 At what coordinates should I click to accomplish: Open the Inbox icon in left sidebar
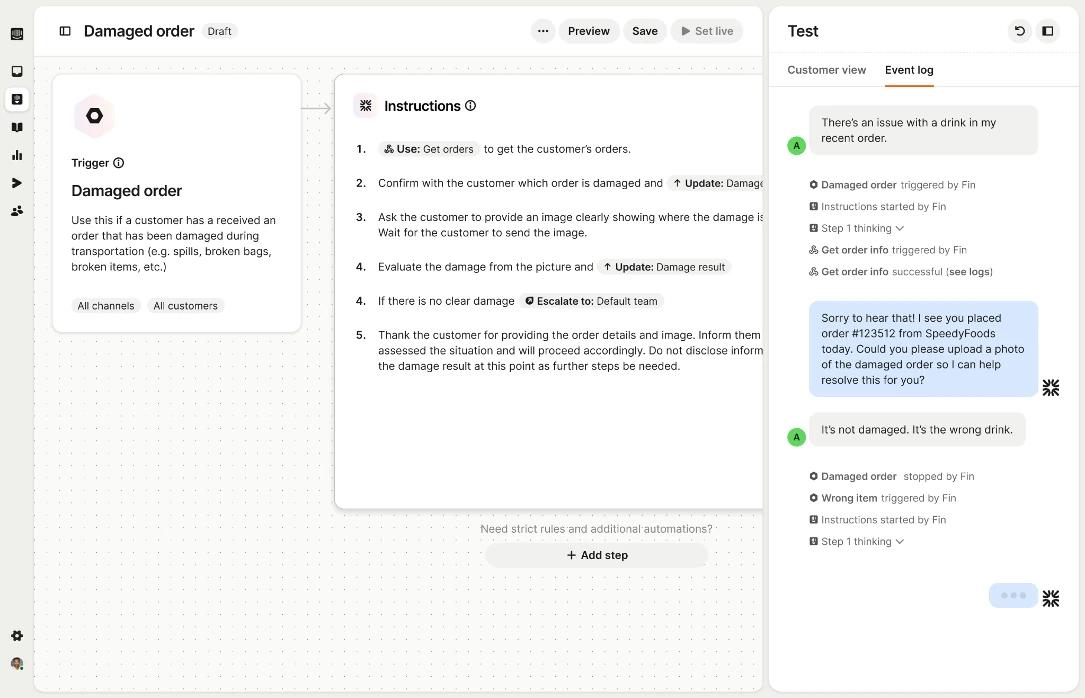pos(17,71)
